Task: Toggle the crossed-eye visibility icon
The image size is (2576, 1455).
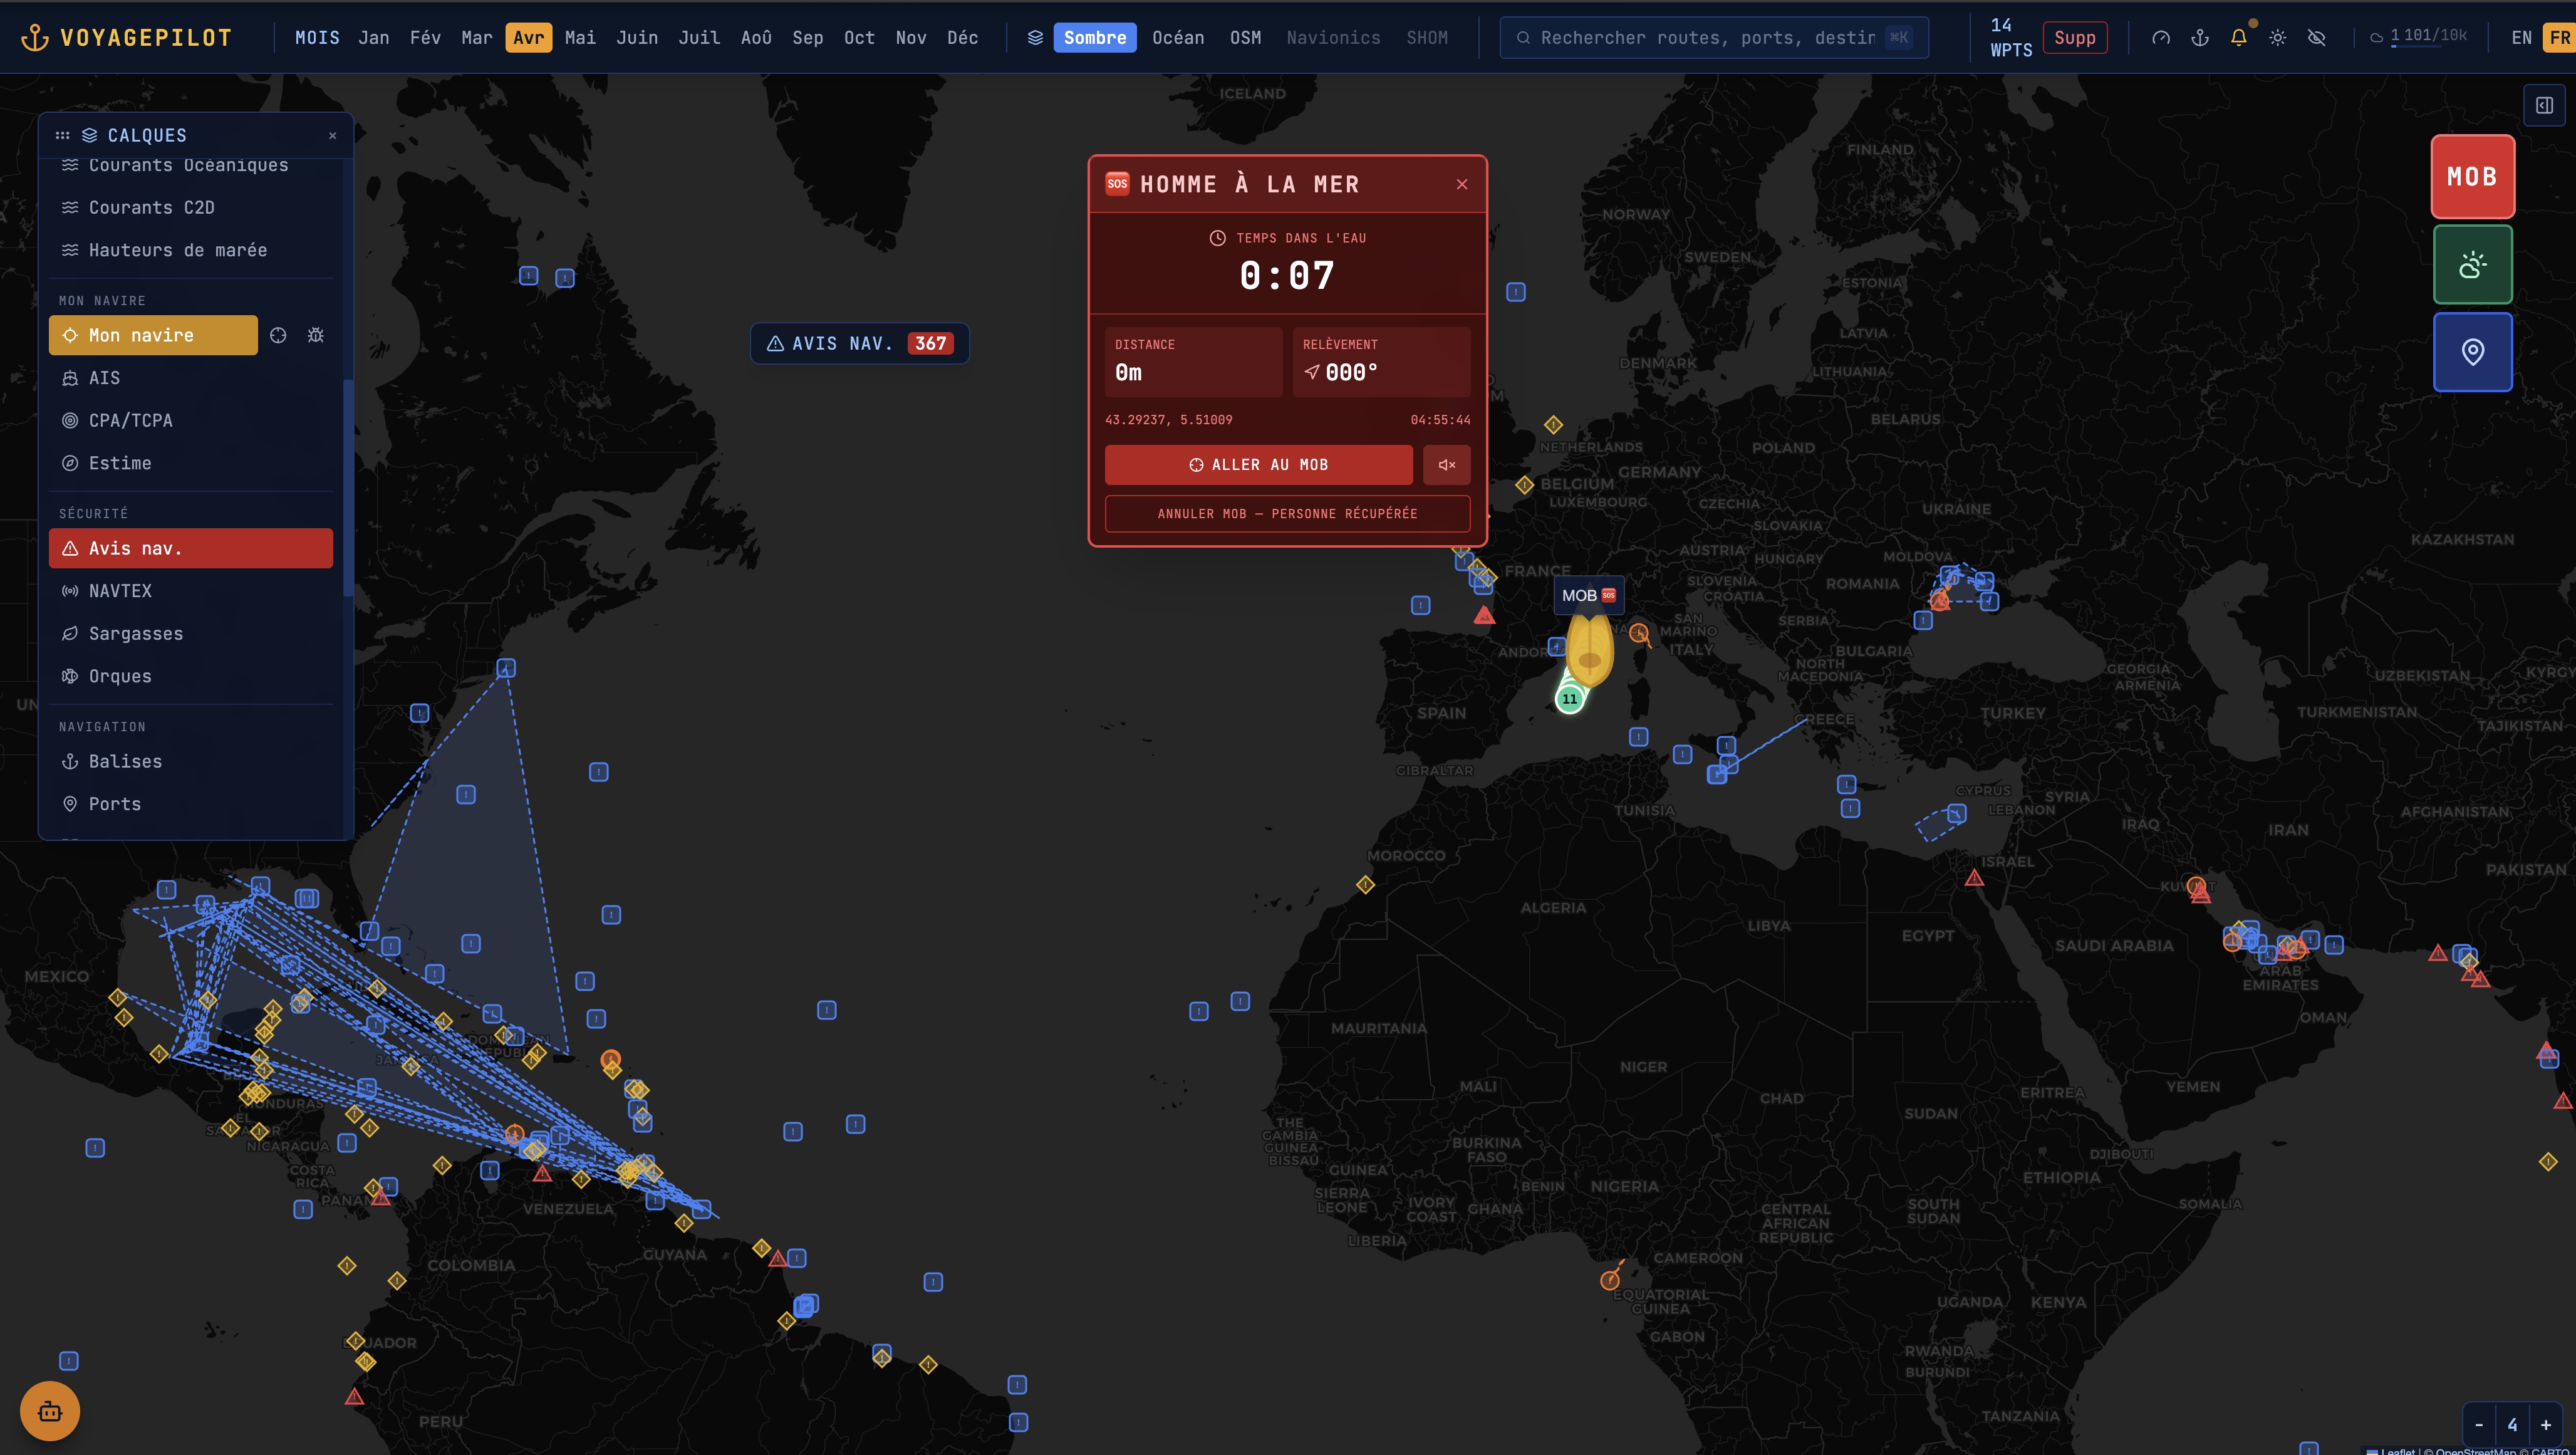Action: [x=2316, y=38]
